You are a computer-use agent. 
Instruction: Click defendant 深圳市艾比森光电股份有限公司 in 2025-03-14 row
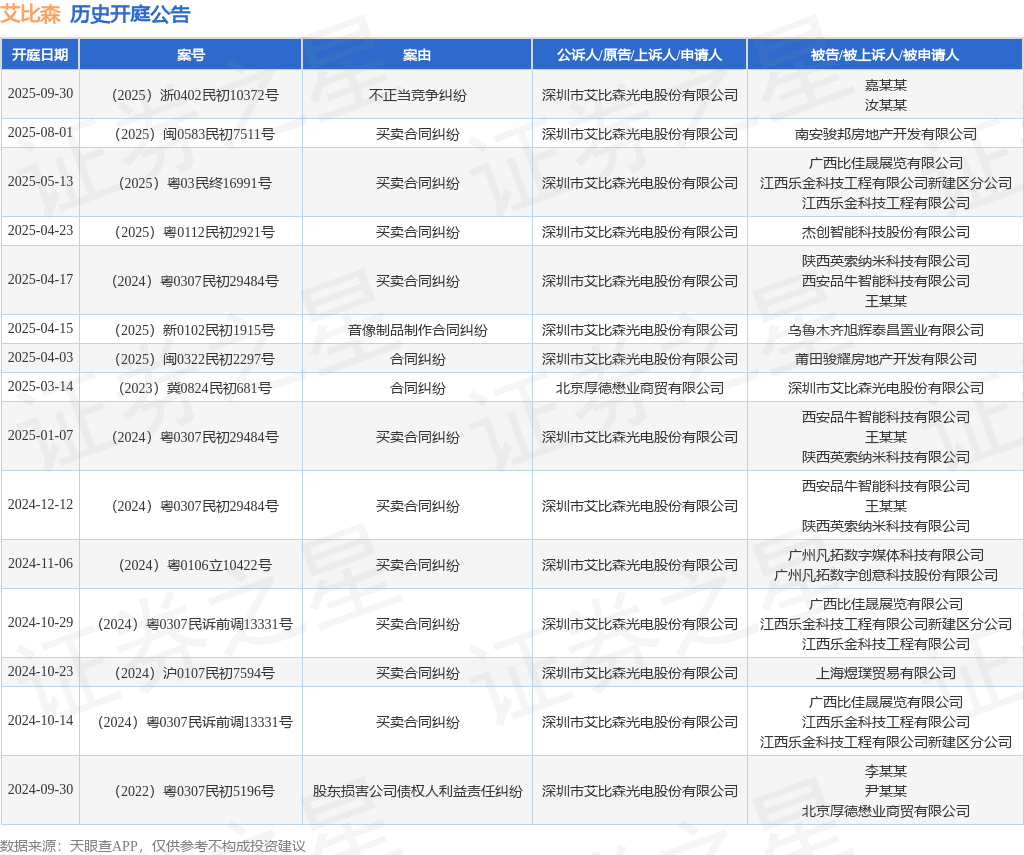pos(886,388)
